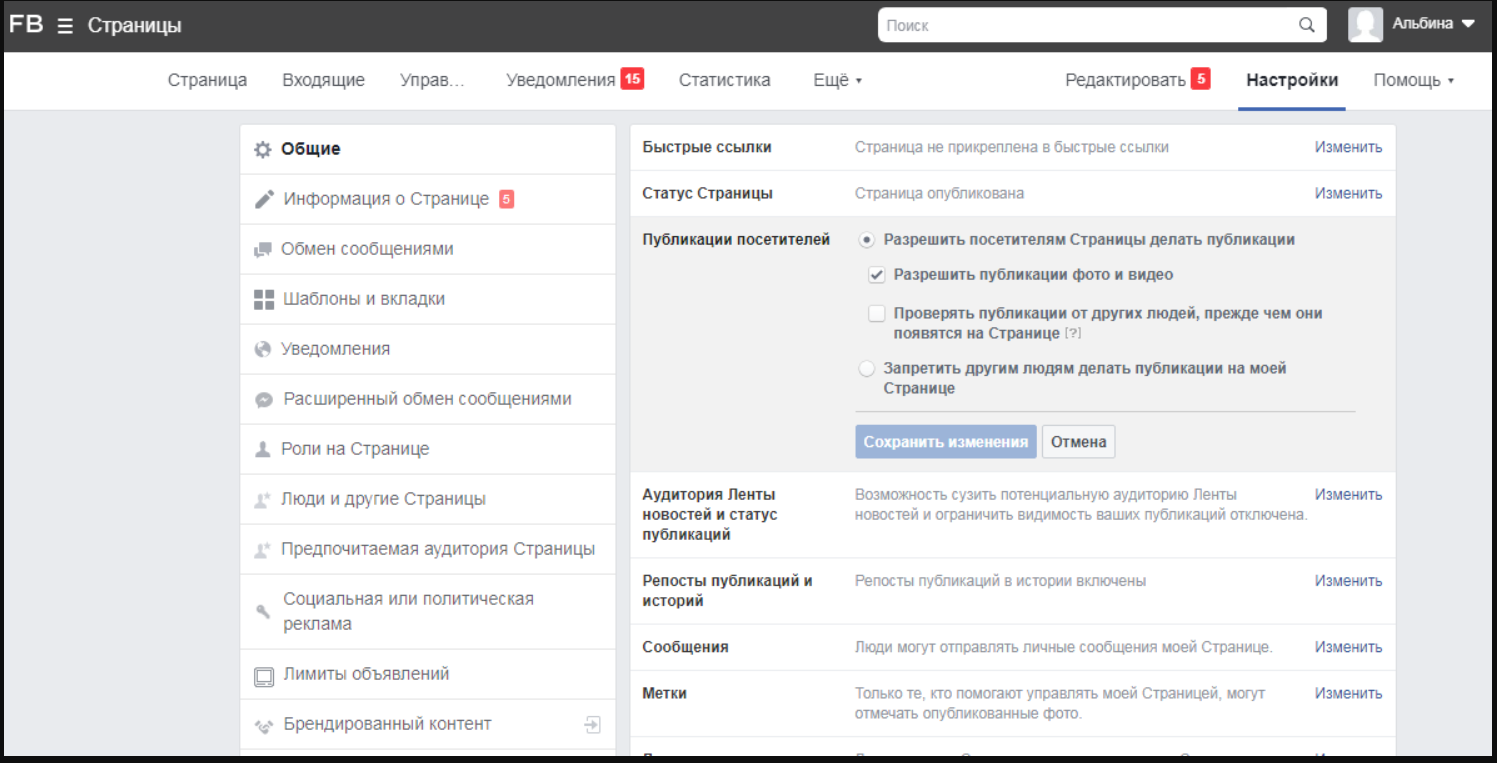Click Изменить next to Статус Страницы

[x=1348, y=192]
